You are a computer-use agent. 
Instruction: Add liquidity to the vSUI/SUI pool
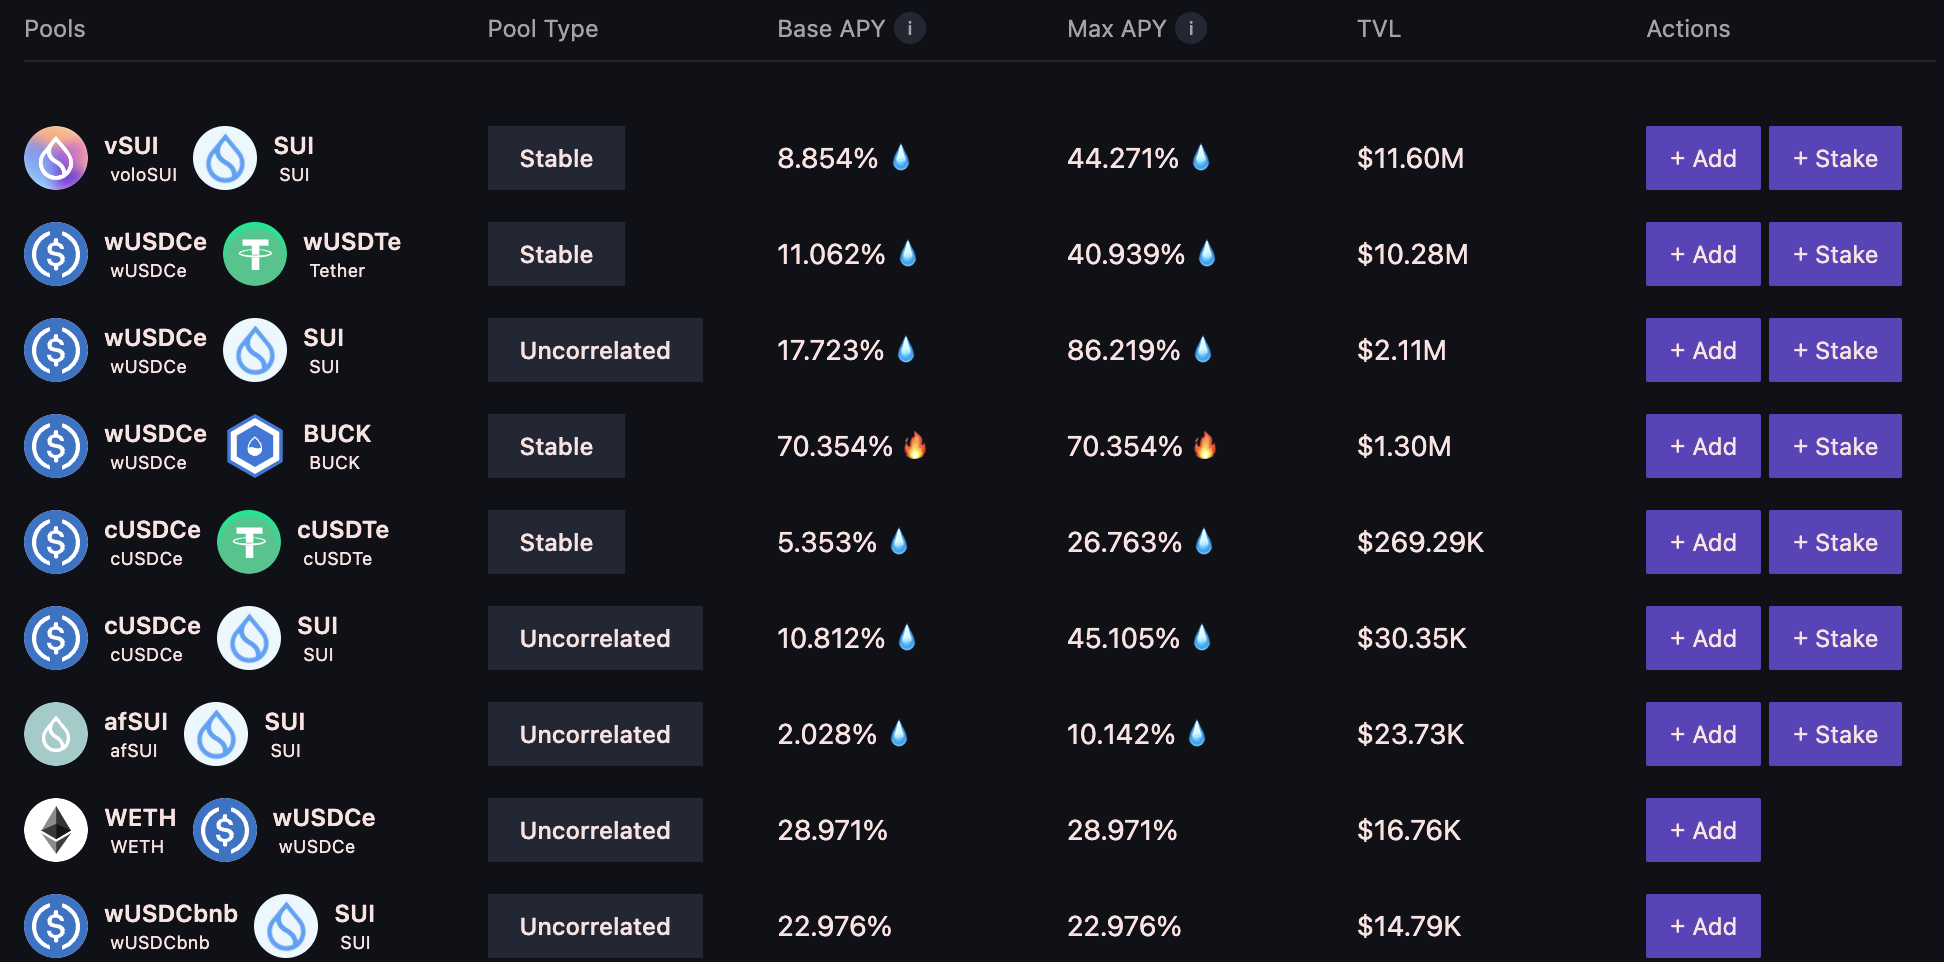1703,158
